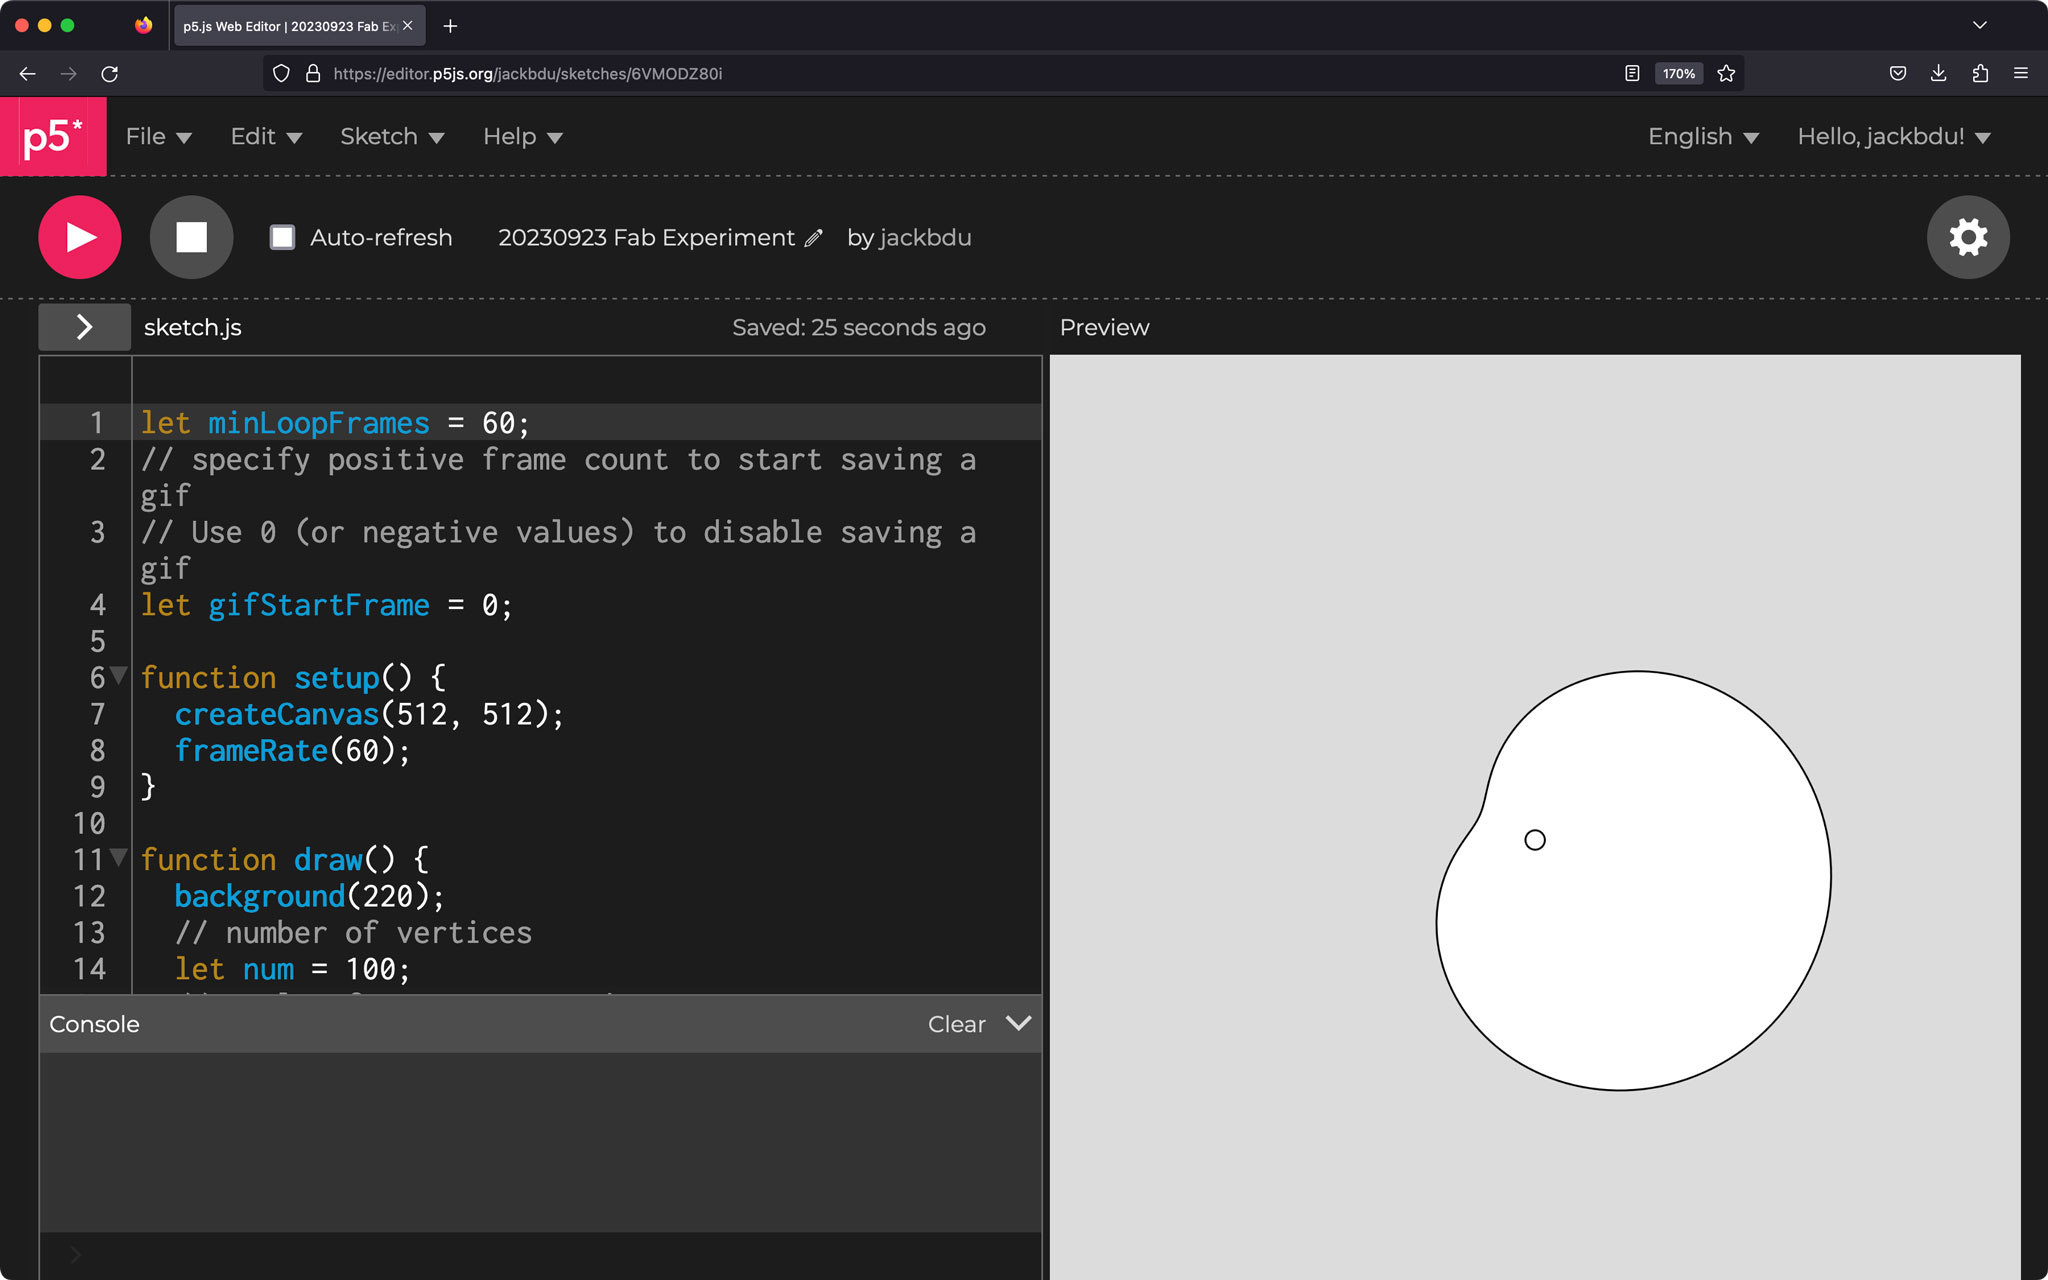This screenshot has width=2048, height=1280.
Task: Open the extensions puzzle icon
Action: 1980,73
